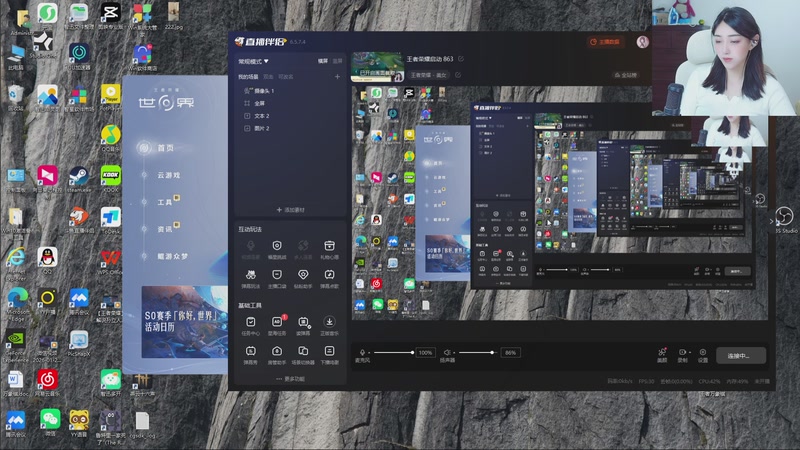Edit the stream title with pencil icon
Image resolution: width=800 pixels, height=450 pixels.
pos(461,59)
